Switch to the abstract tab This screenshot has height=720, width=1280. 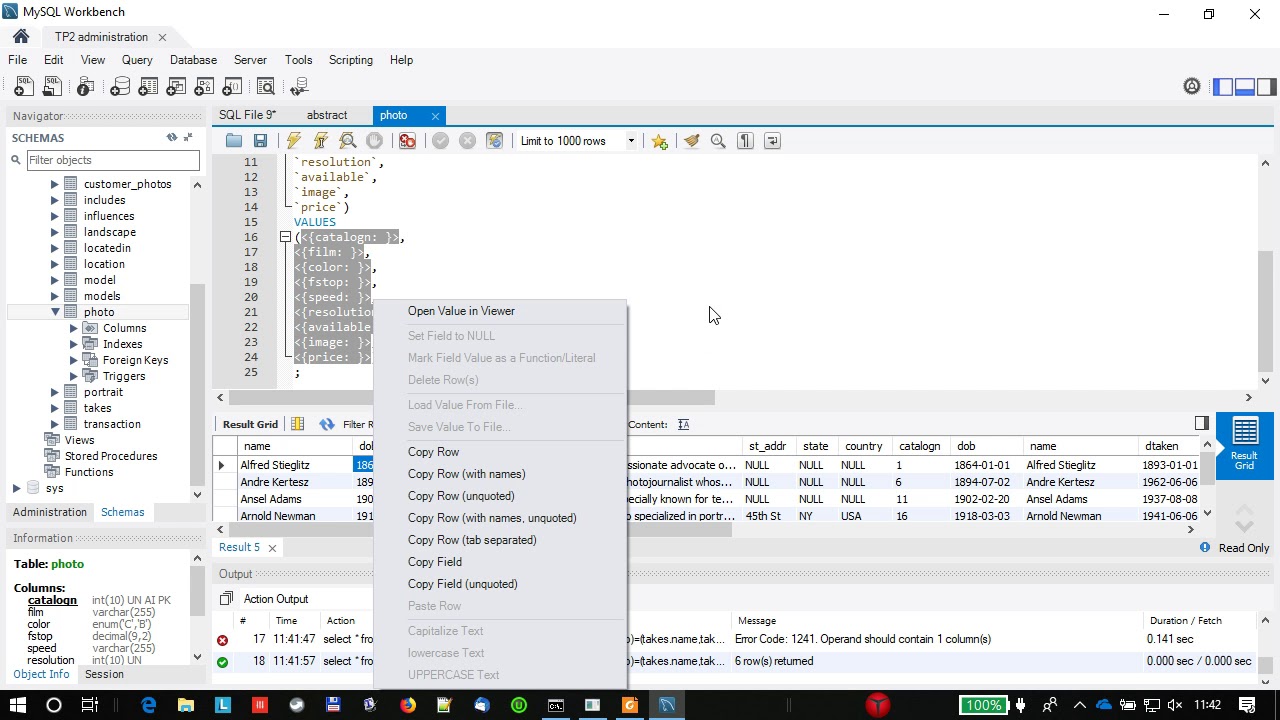[327, 115]
